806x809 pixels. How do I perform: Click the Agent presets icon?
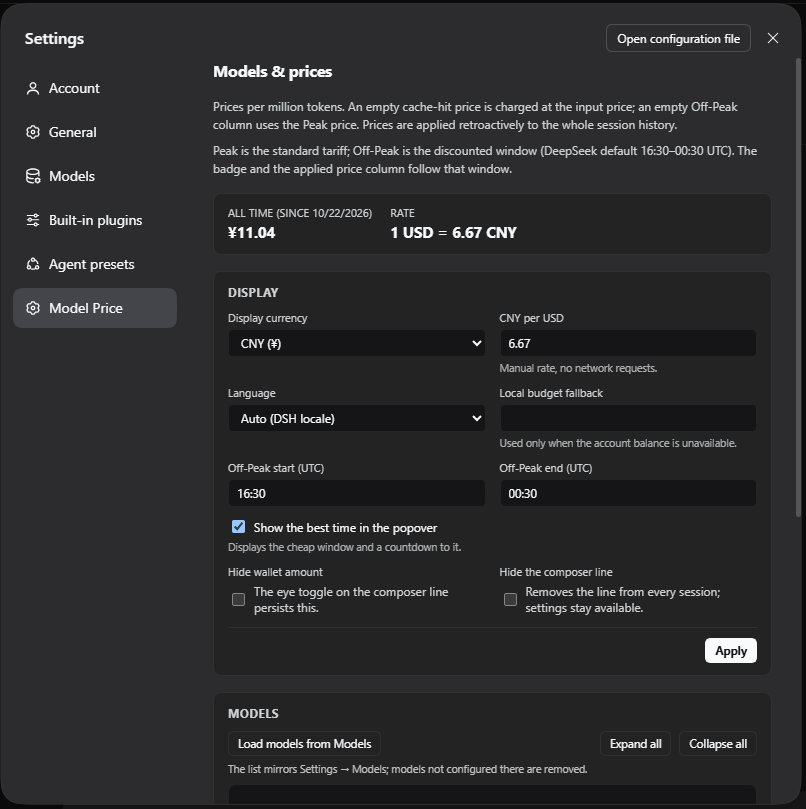pyautogui.click(x=33, y=264)
